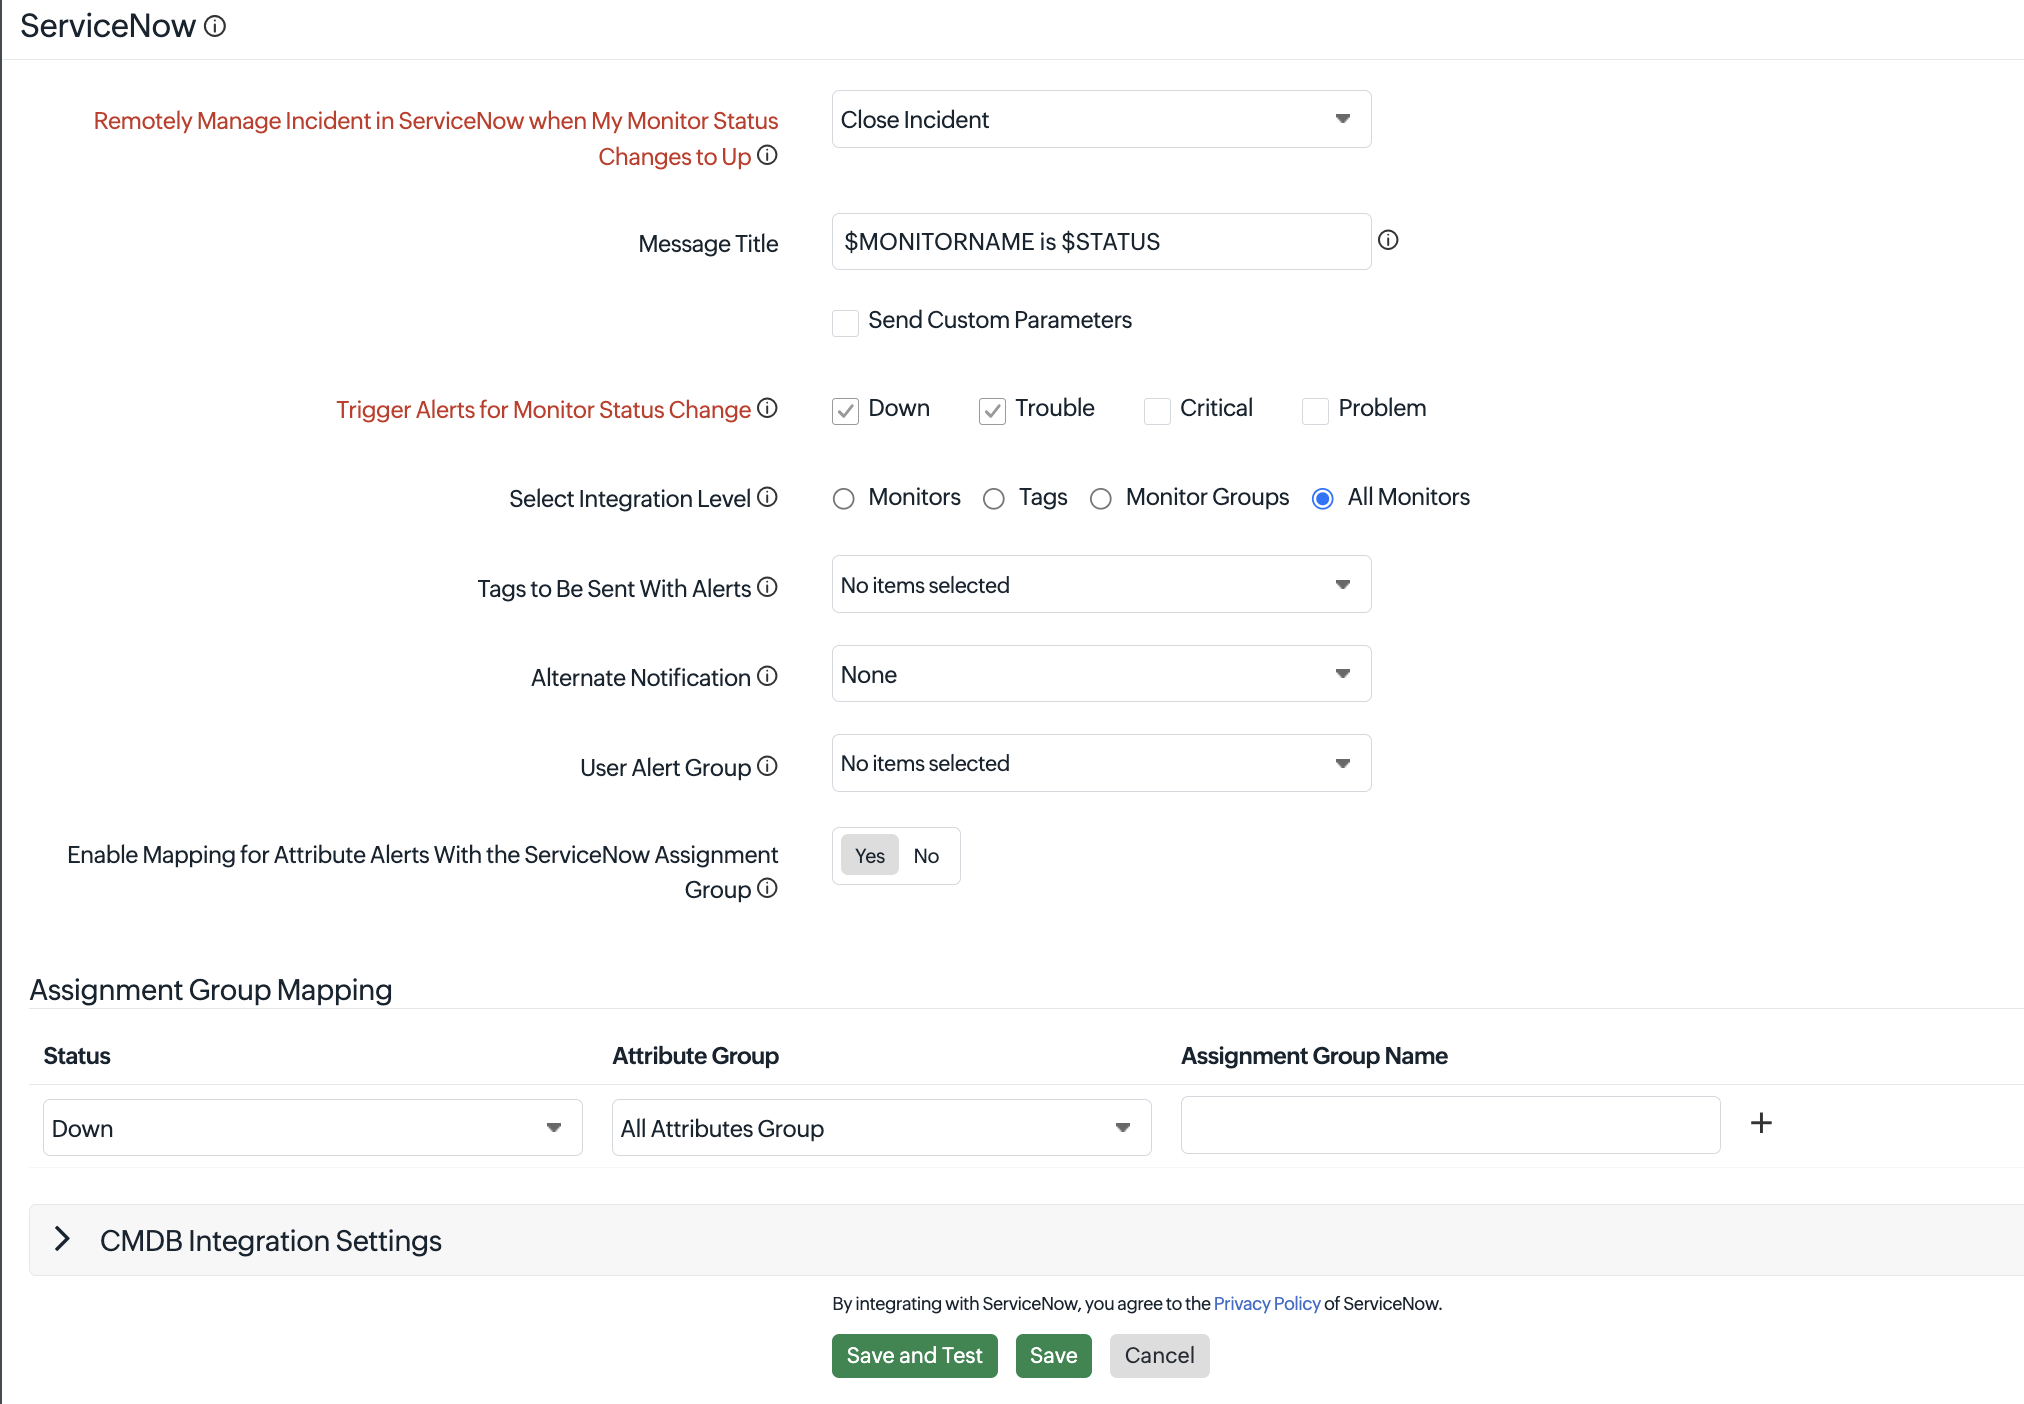This screenshot has height=1404, width=2024.
Task: Uncheck the Down status checkbox
Action: (x=845, y=410)
